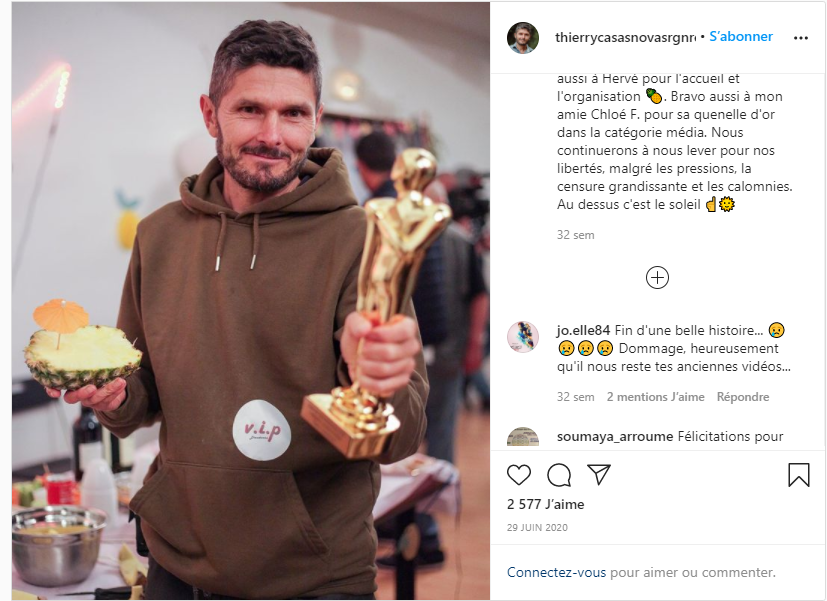Open thierrycasasnovasrgnr username link

pyautogui.click(x=626, y=37)
